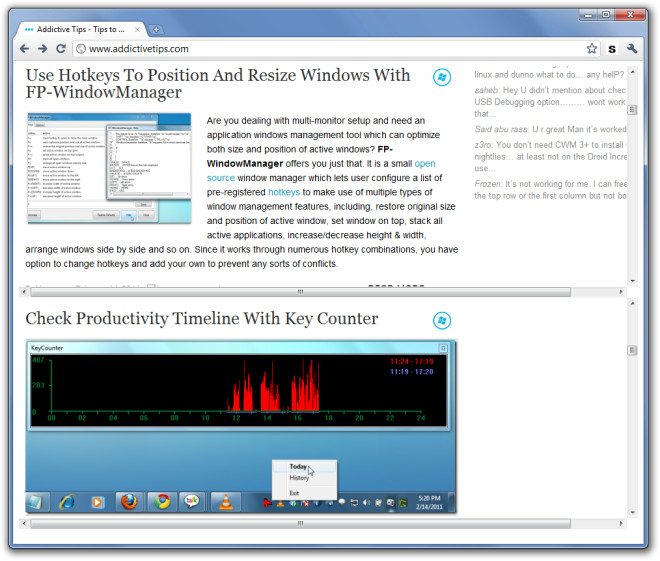Click upper frame horizontal scrollbar thumb
The image size is (660, 561).
click(301, 292)
